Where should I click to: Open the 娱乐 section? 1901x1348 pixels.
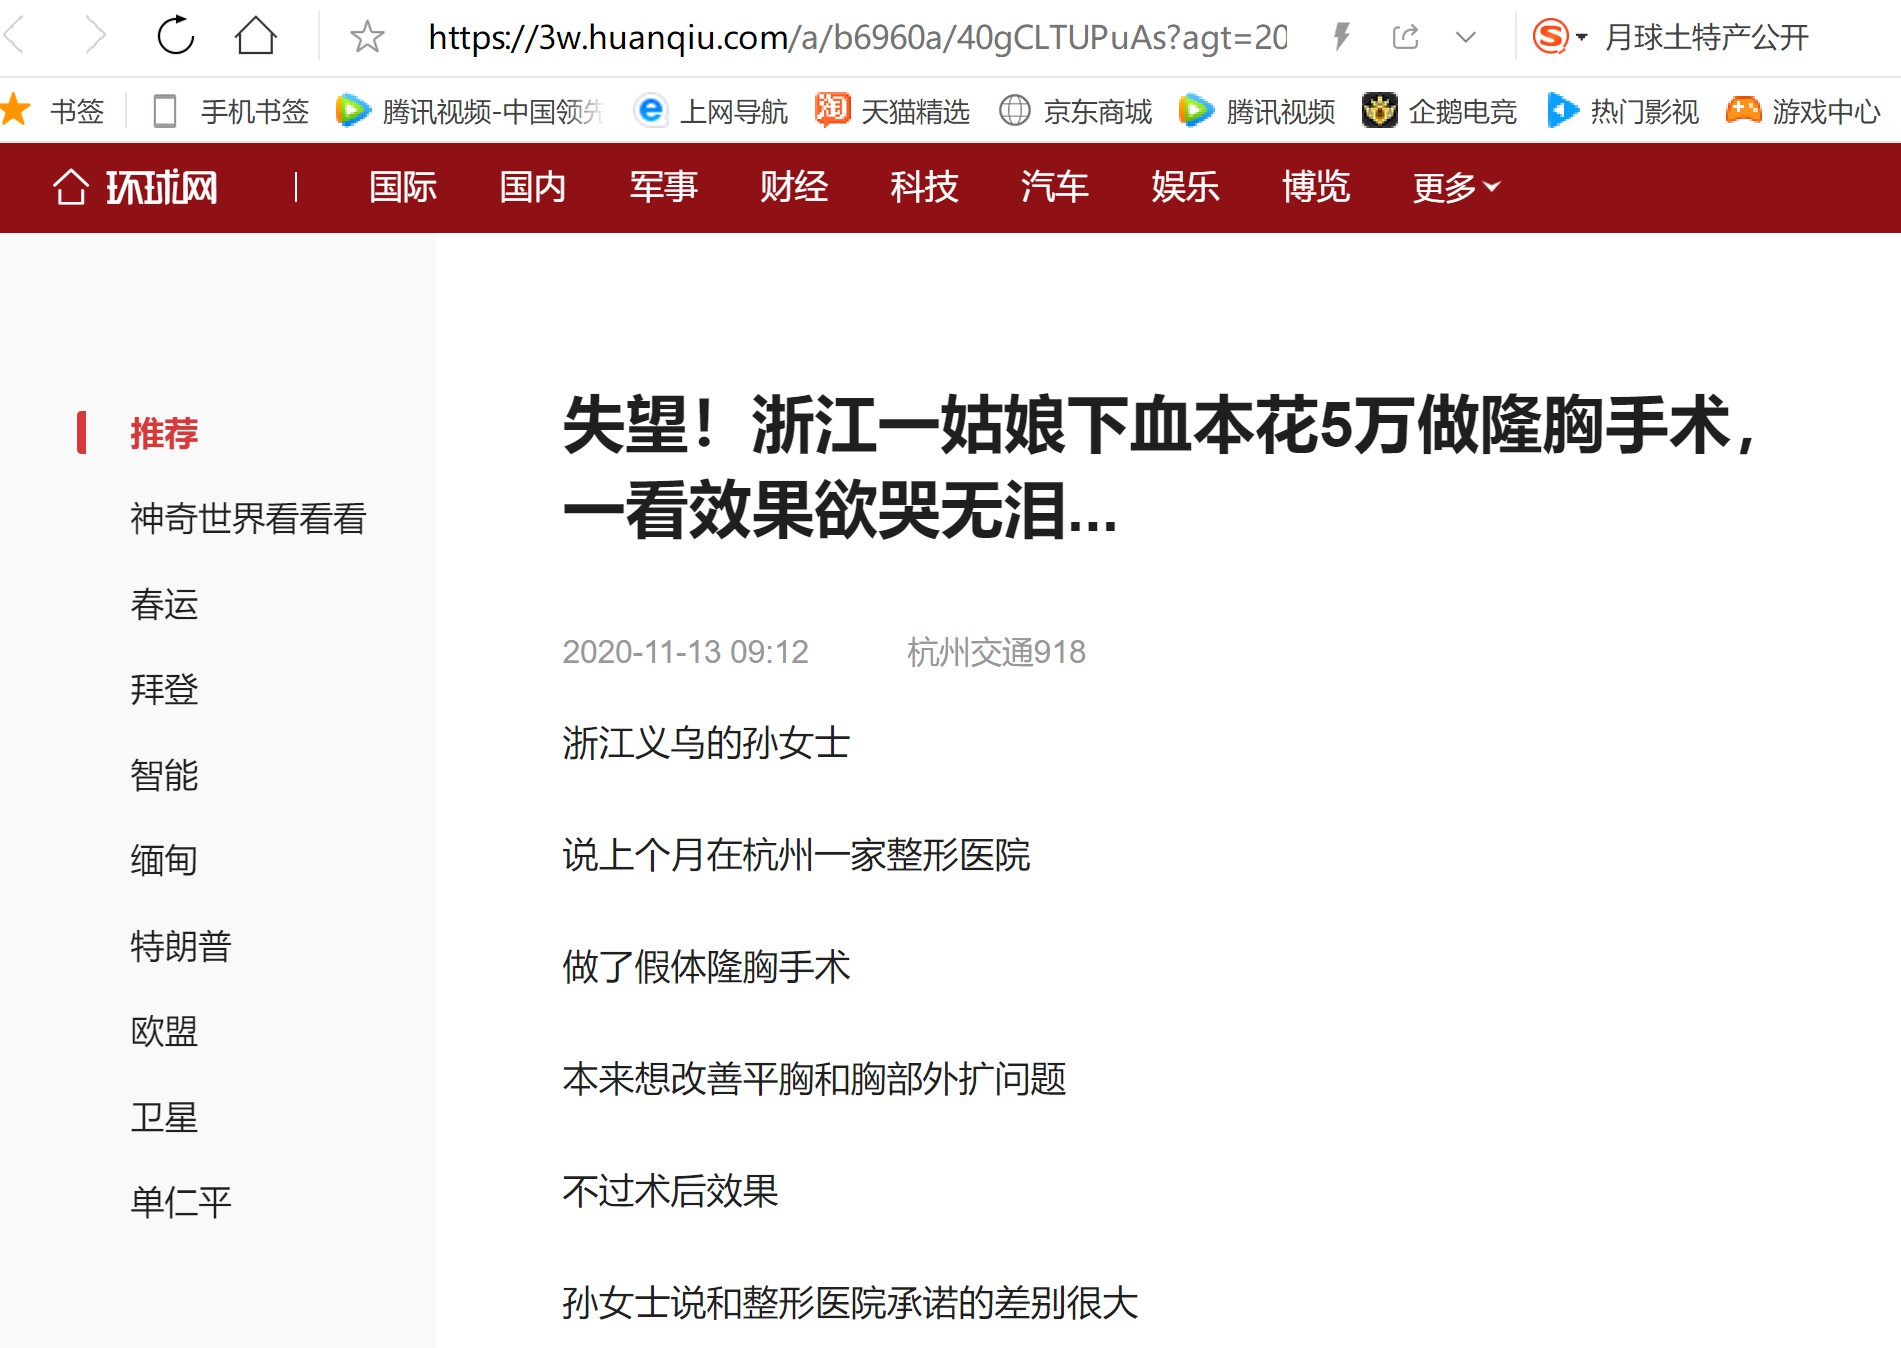(1186, 187)
